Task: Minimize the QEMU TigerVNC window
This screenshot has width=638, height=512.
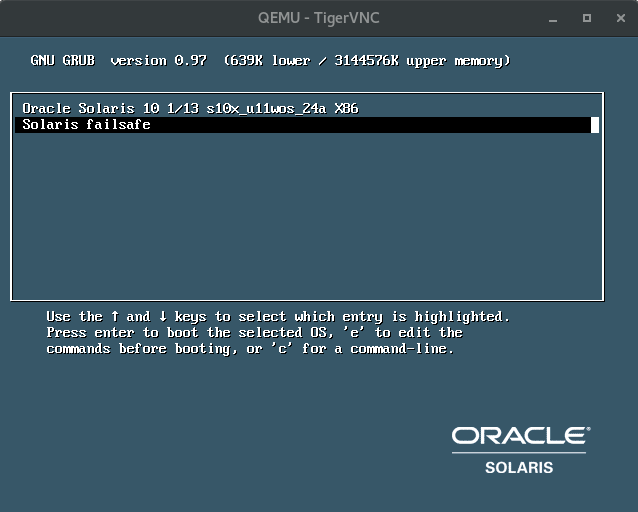Action: (553, 18)
